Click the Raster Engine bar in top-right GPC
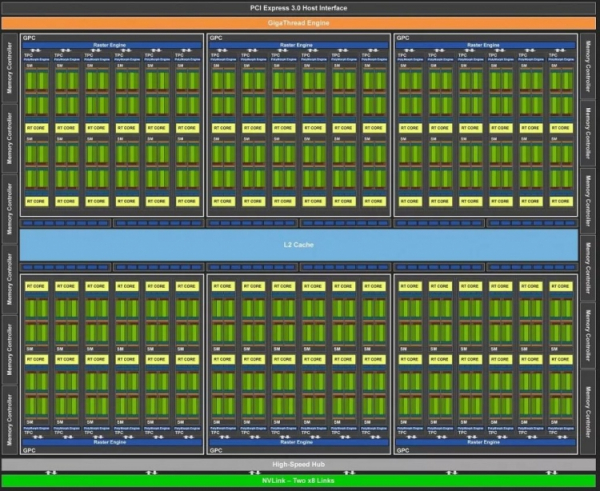This screenshot has width=600, height=491. click(x=486, y=46)
